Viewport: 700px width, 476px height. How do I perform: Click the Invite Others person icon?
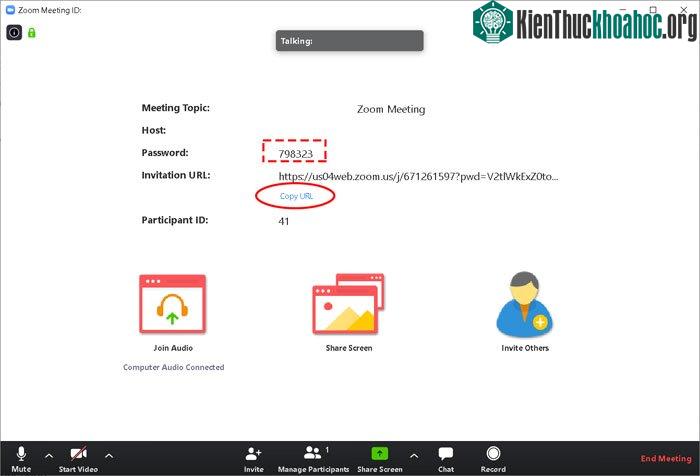(525, 304)
